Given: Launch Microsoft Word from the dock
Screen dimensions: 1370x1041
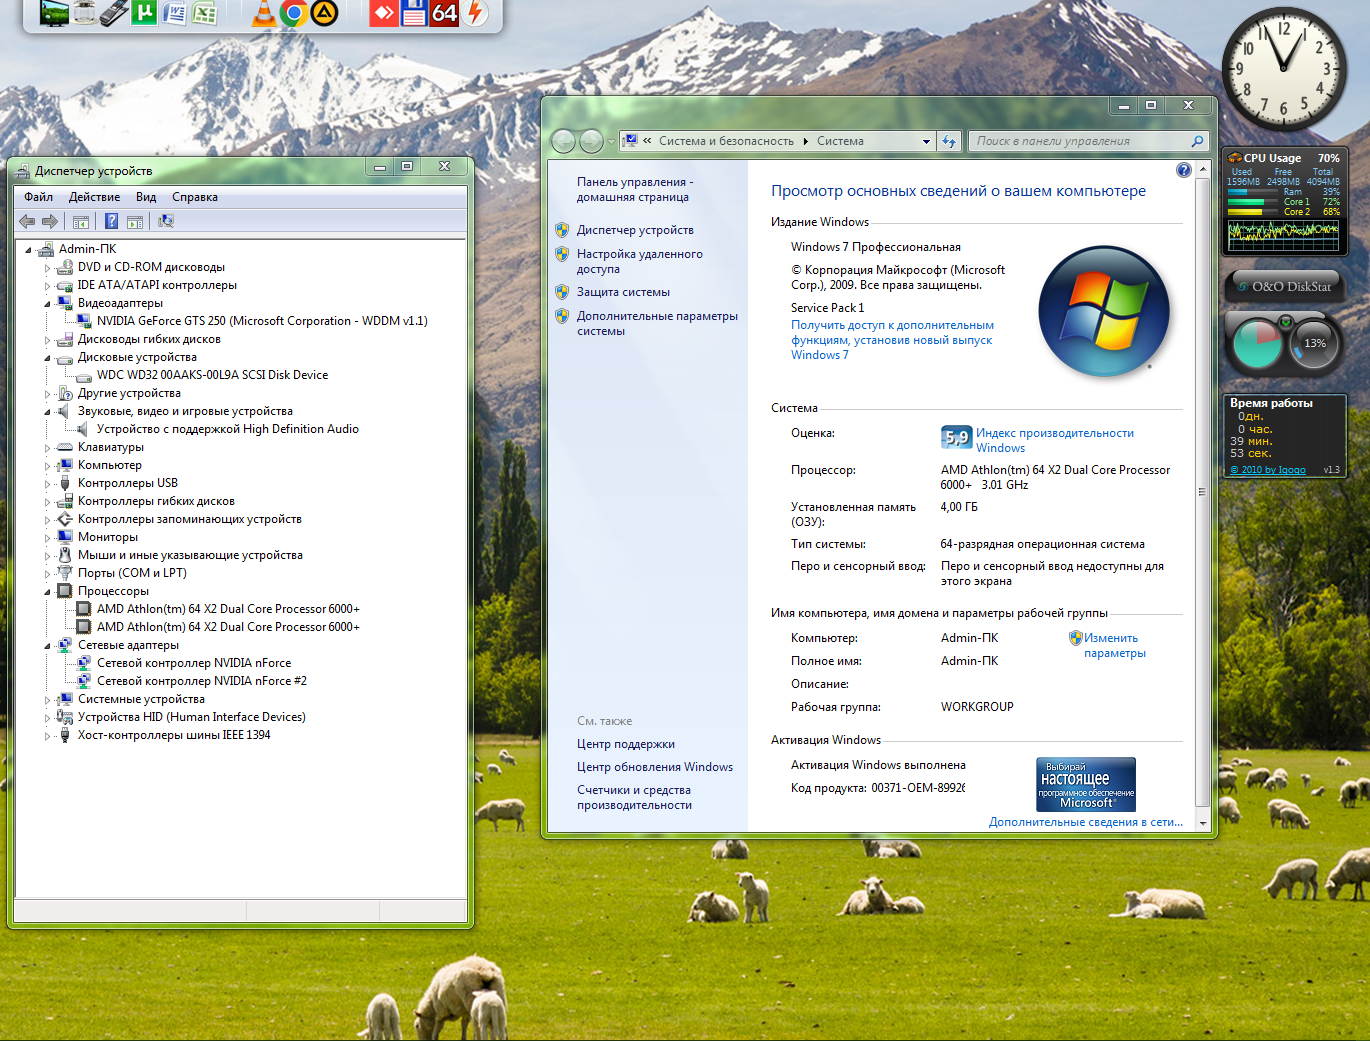Looking at the screenshot, I should click(x=175, y=13).
